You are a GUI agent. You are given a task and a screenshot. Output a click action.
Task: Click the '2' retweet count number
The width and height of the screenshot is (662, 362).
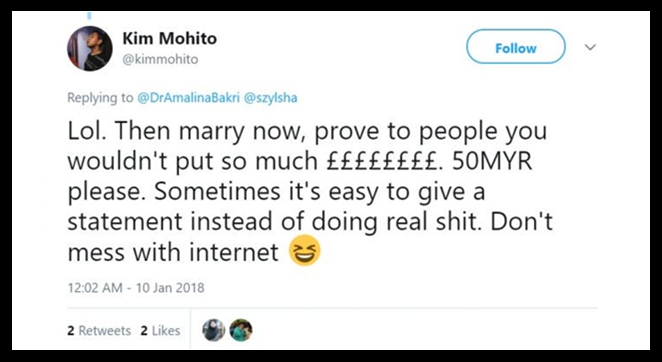tap(71, 330)
